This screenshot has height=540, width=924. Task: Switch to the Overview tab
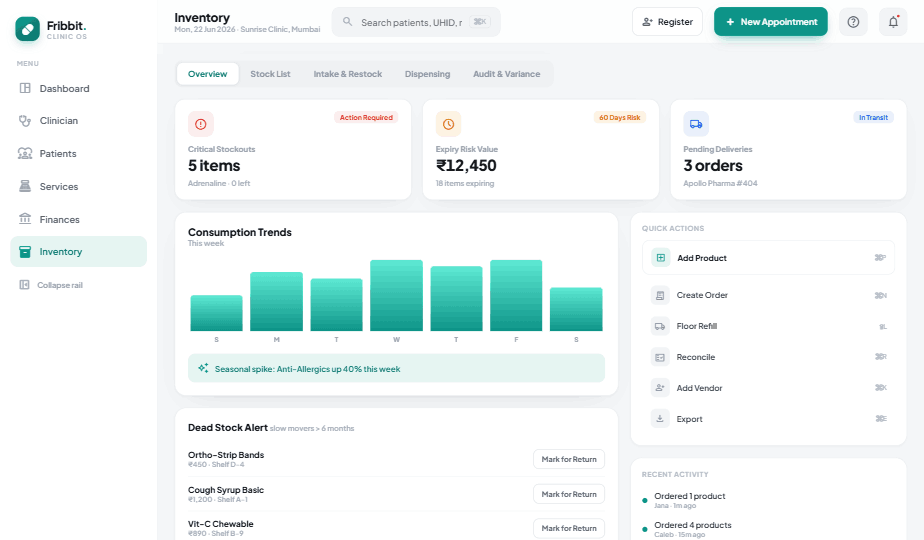click(x=207, y=74)
